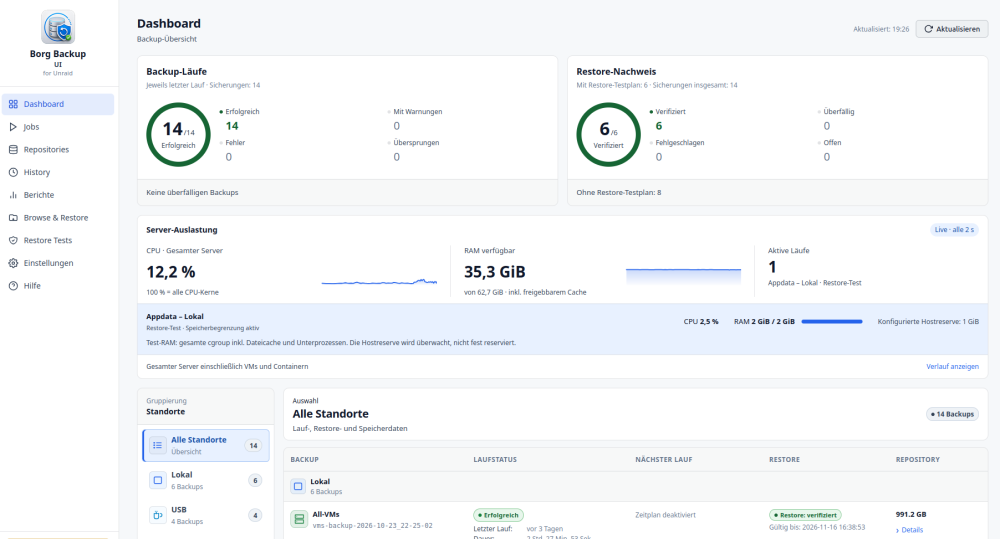Click the 14/14 Erfolgreich ring chart

179,135
